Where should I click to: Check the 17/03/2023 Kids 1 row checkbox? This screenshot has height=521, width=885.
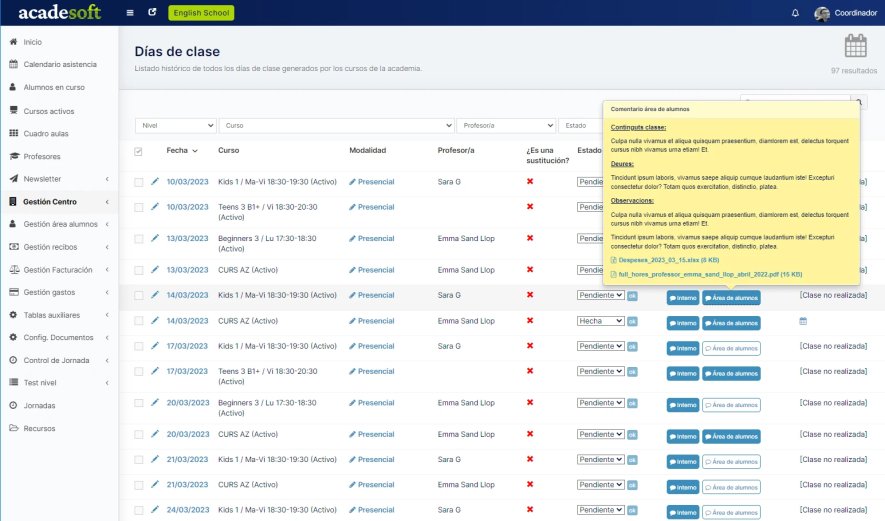tap(138, 347)
